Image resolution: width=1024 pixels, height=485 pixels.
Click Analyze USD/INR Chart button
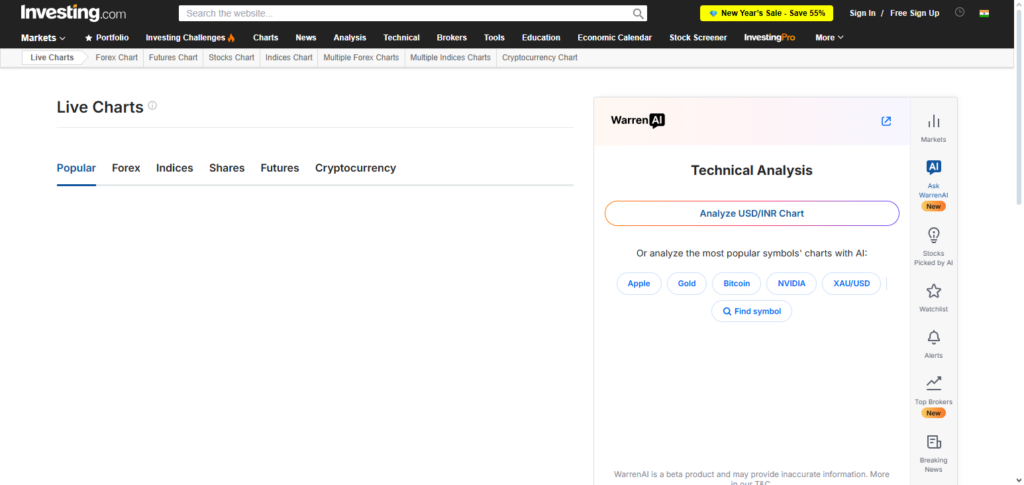click(751, 213)
